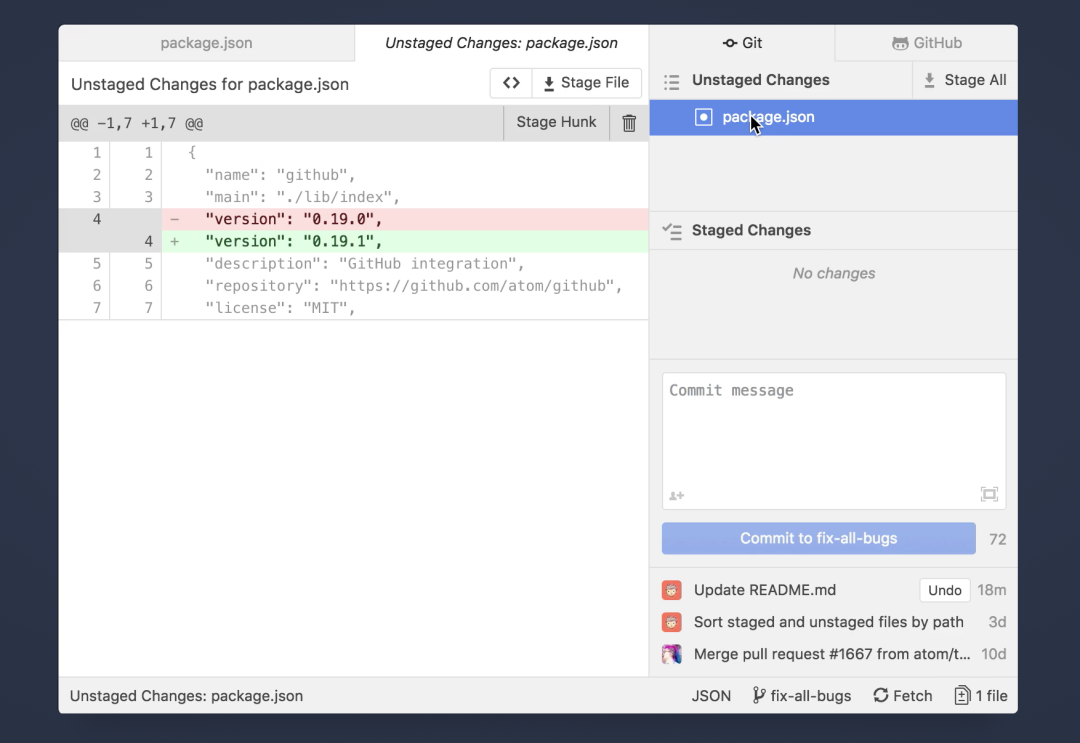The image size is (1080, 743).
Task: Undo the Update README.md commit
Action: [944, 590]
